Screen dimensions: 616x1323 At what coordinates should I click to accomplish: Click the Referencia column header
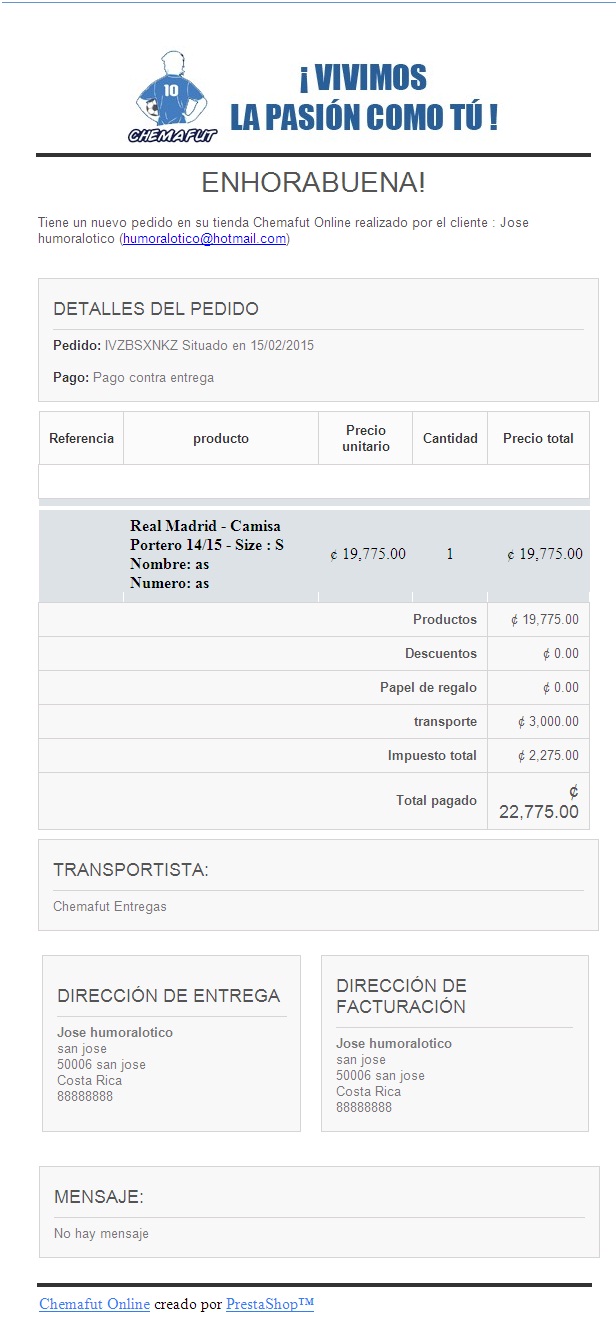81,438
